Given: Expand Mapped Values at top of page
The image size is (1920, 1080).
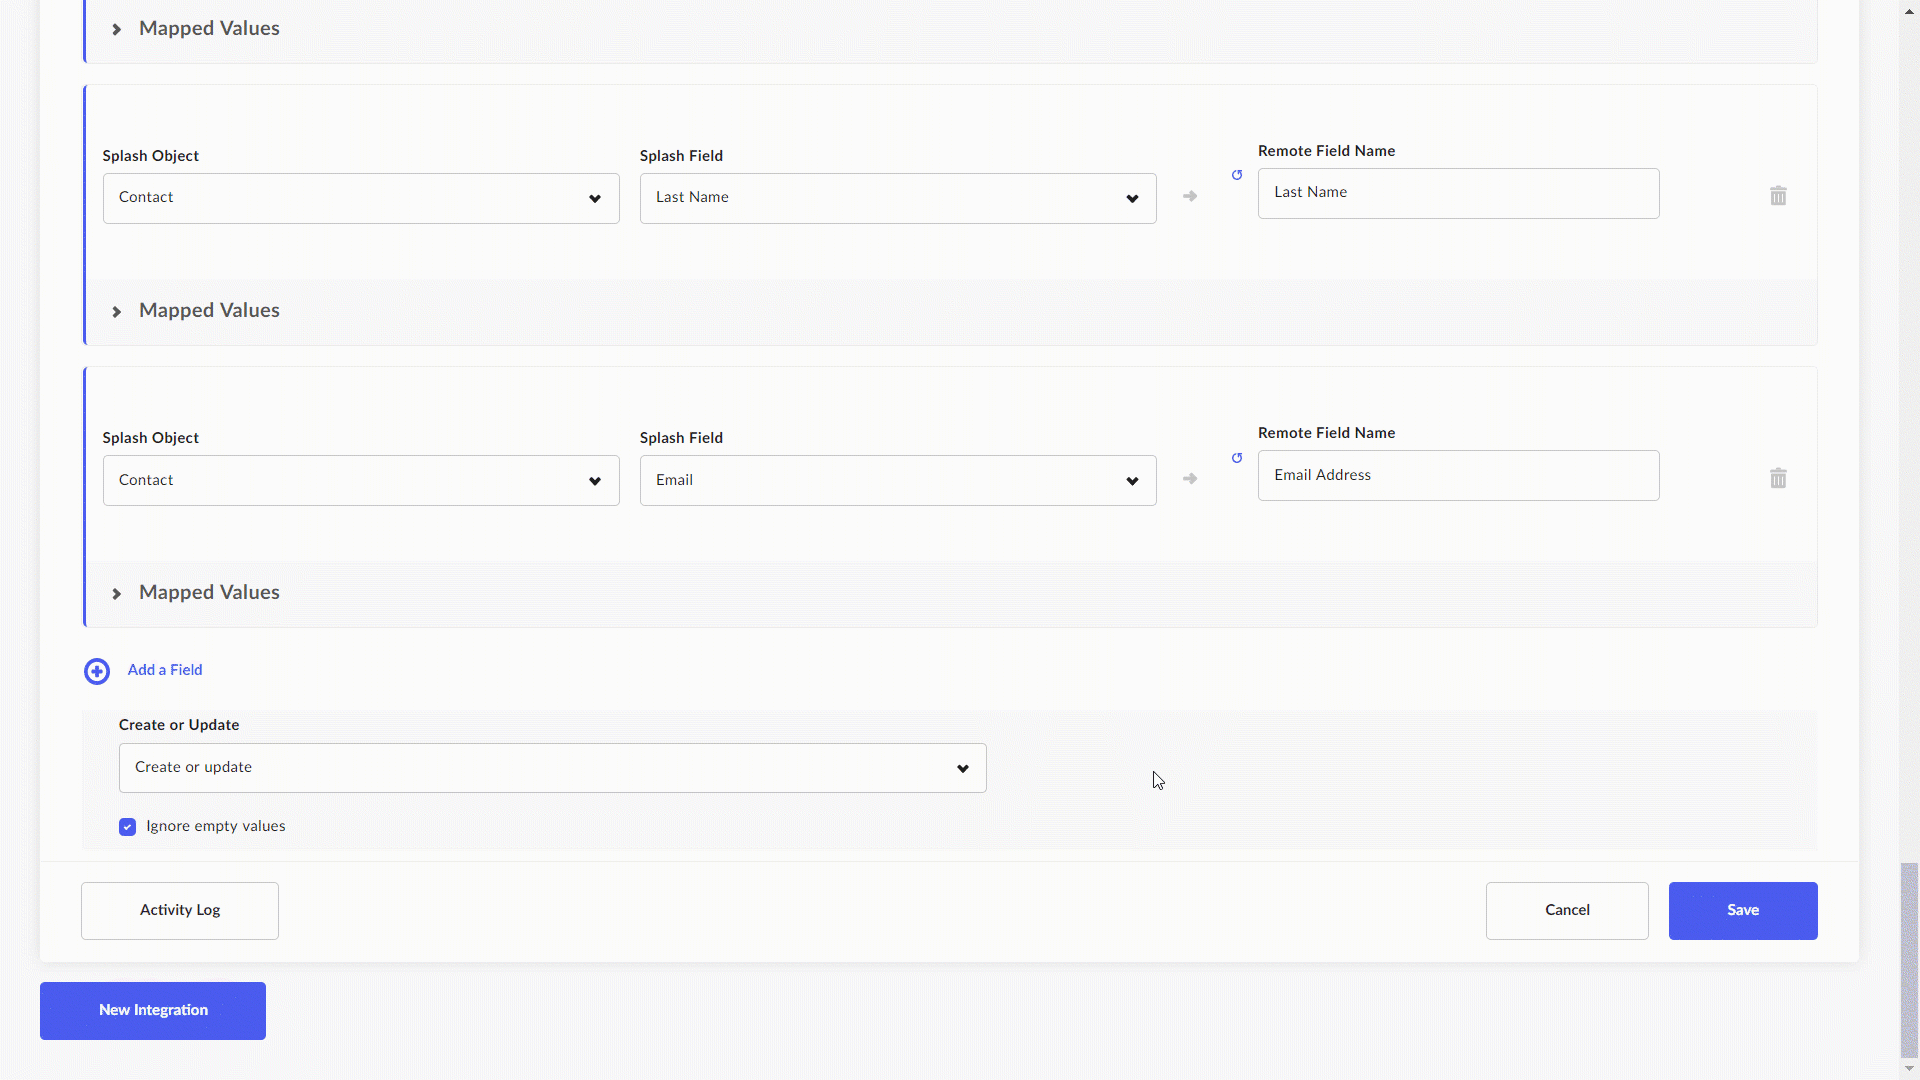Looking at the screenshot, I should [x=195, y=28].
